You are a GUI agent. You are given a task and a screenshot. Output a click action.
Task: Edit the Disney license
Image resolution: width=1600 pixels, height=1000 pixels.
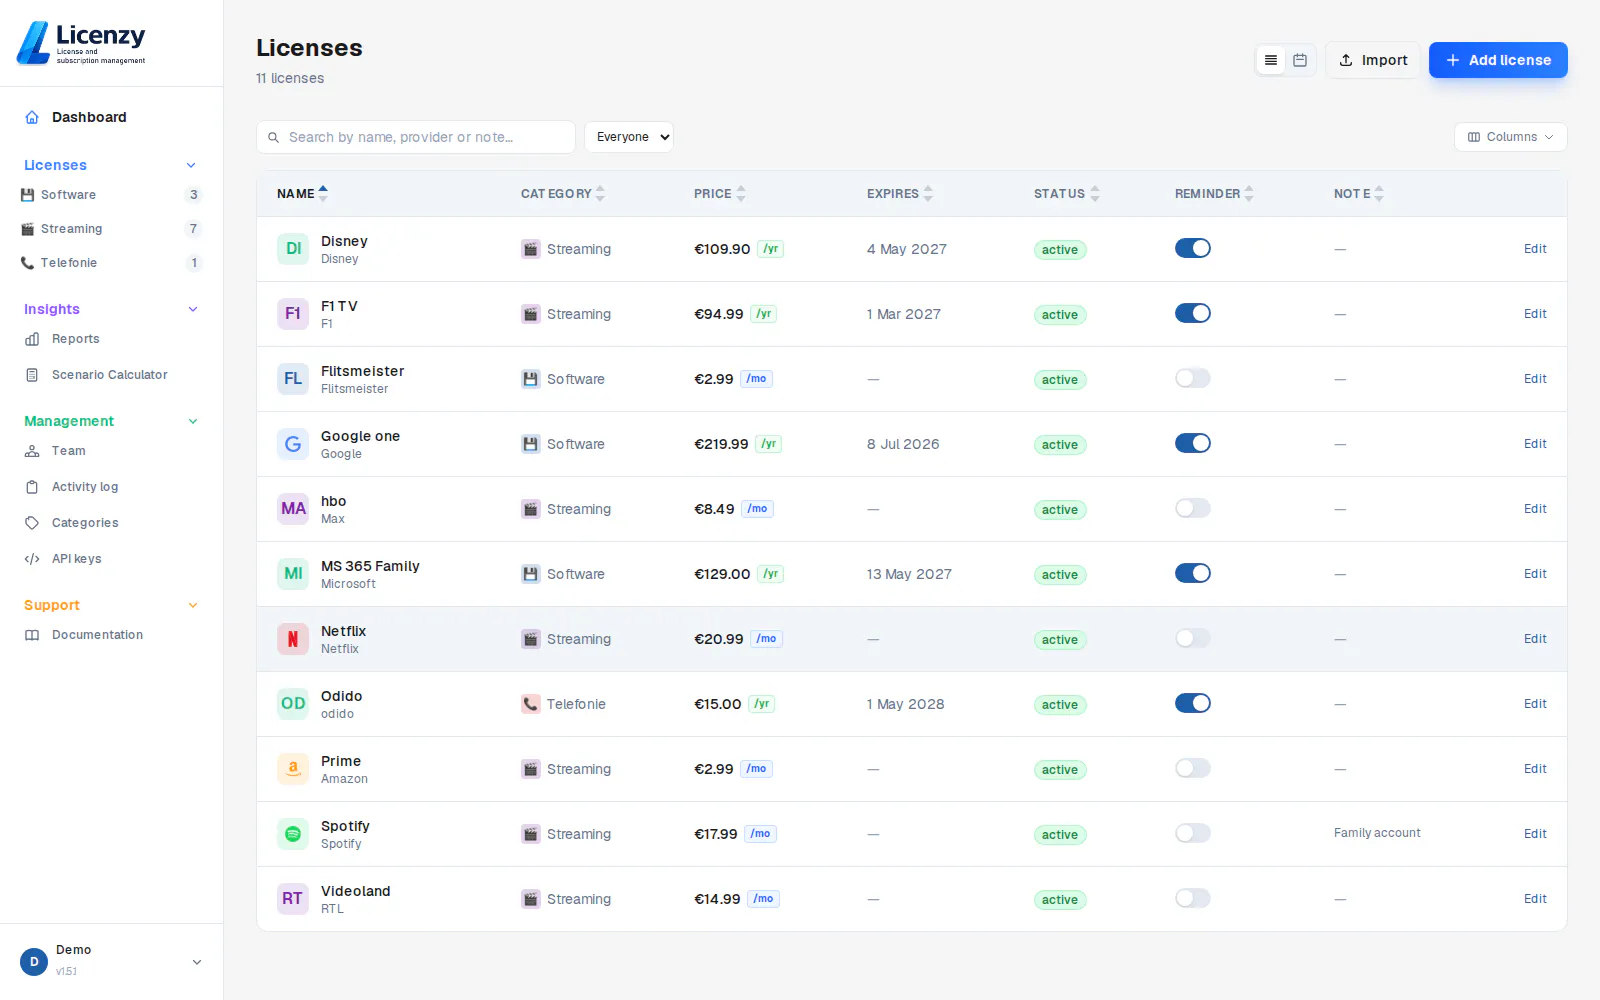tap(1535, 249)
